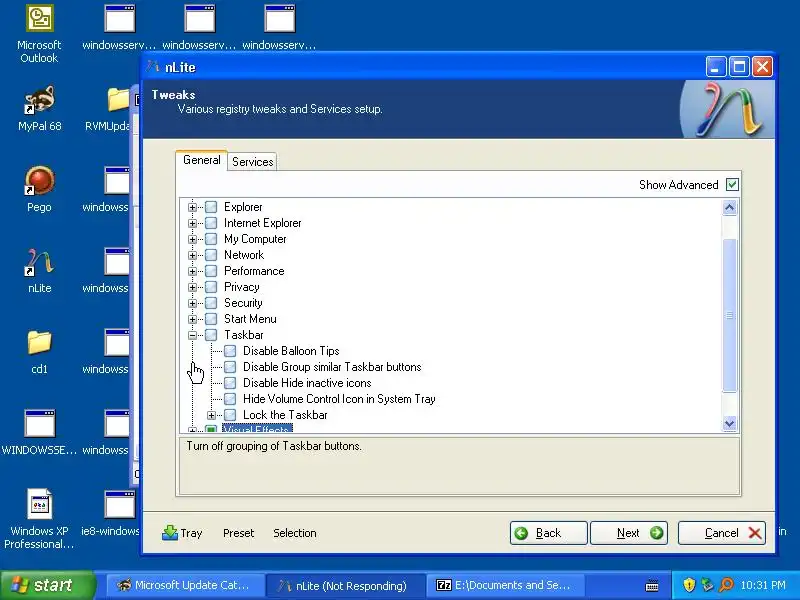The height and width of the screenshot is (600, 800).
Task: Expand the Performance tree node
Action: tap(192, 271)
